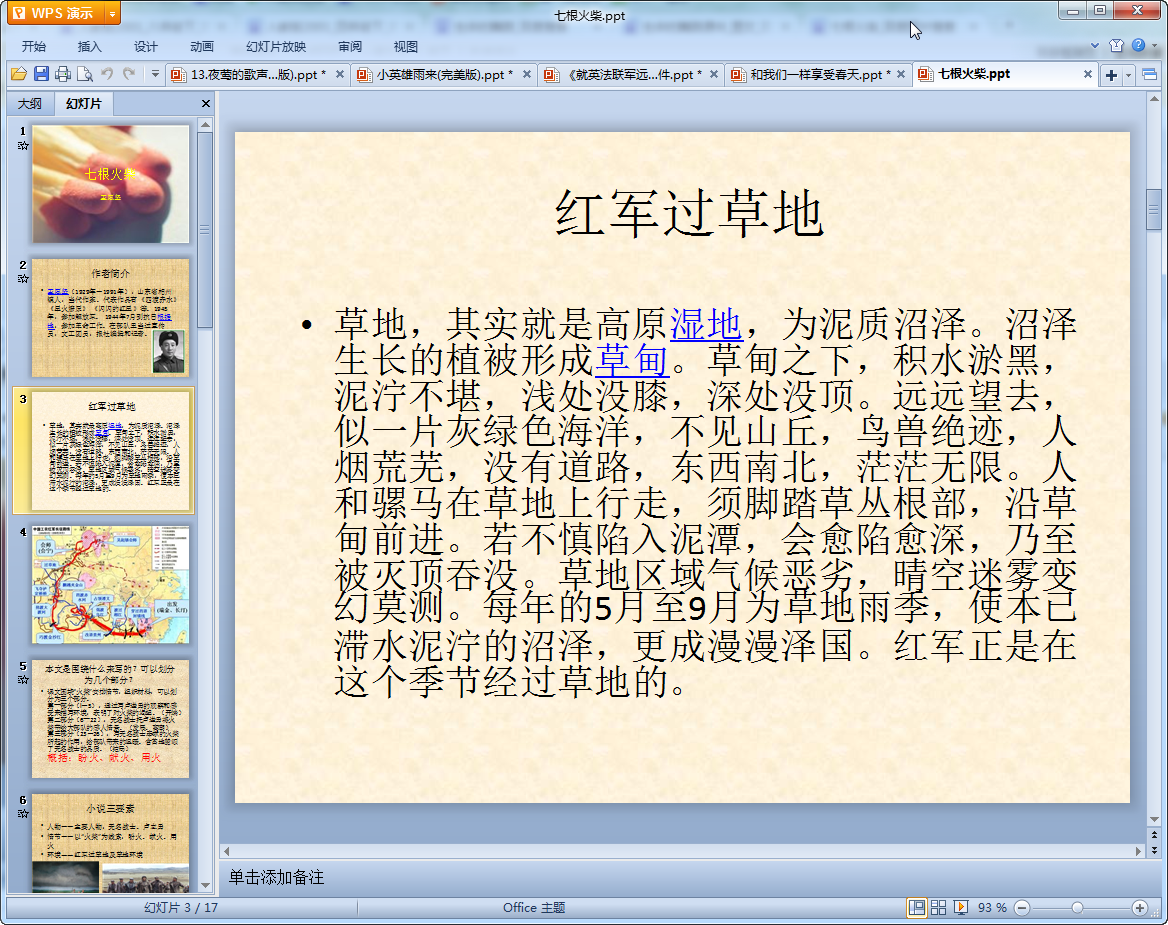1168x925 pixels.
Task: Switch to the 大纲 panel tab
Action: click(31, 104)
